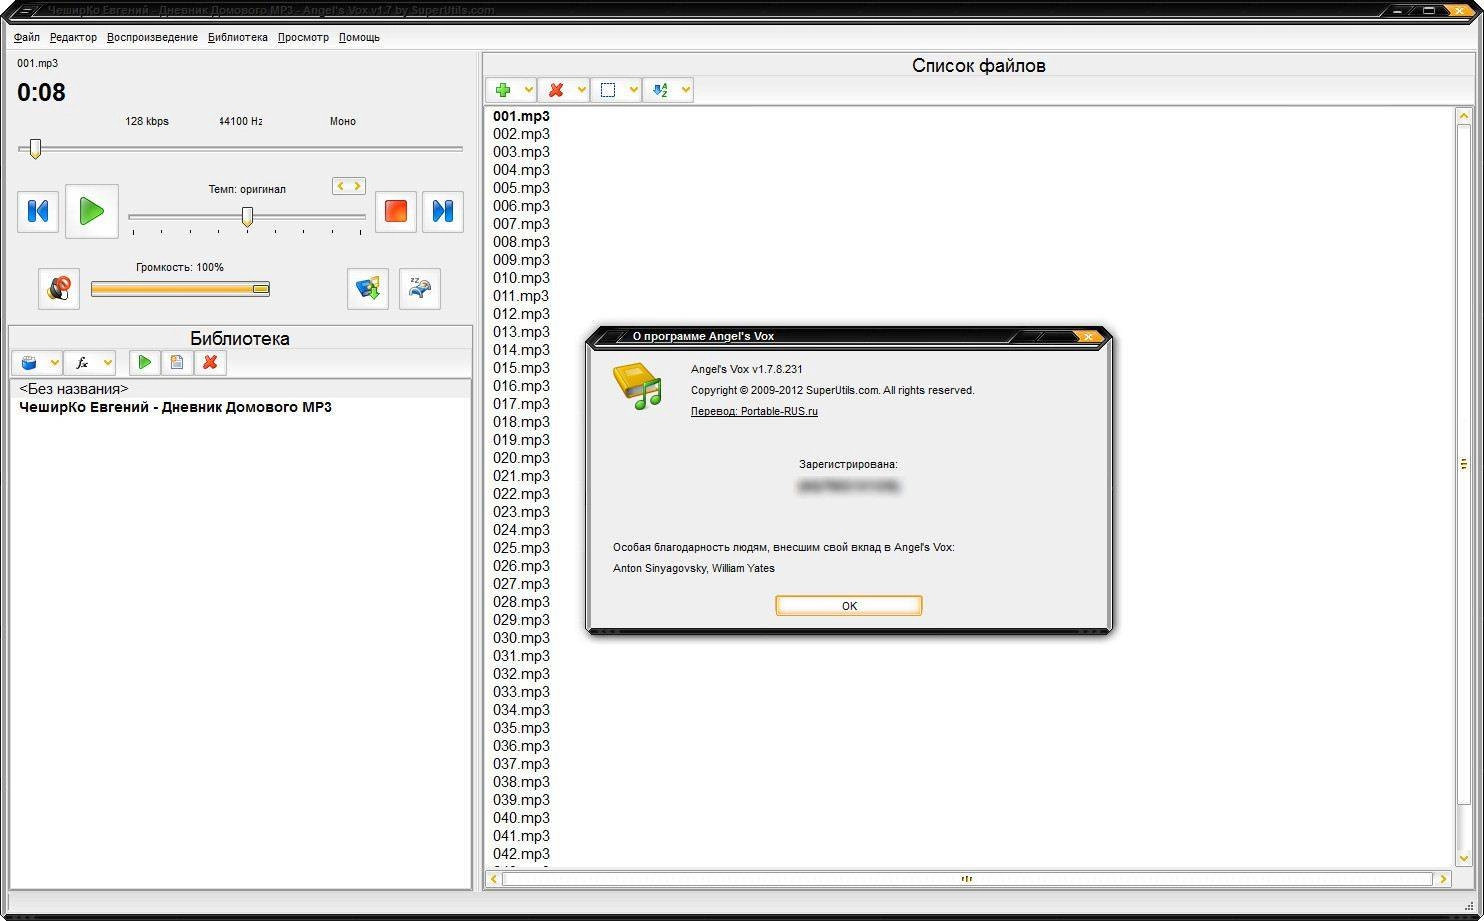Screen dimensions: 1484x921
Task: Expand the fx dropdown arrow
Action: [x=107, y=363]
